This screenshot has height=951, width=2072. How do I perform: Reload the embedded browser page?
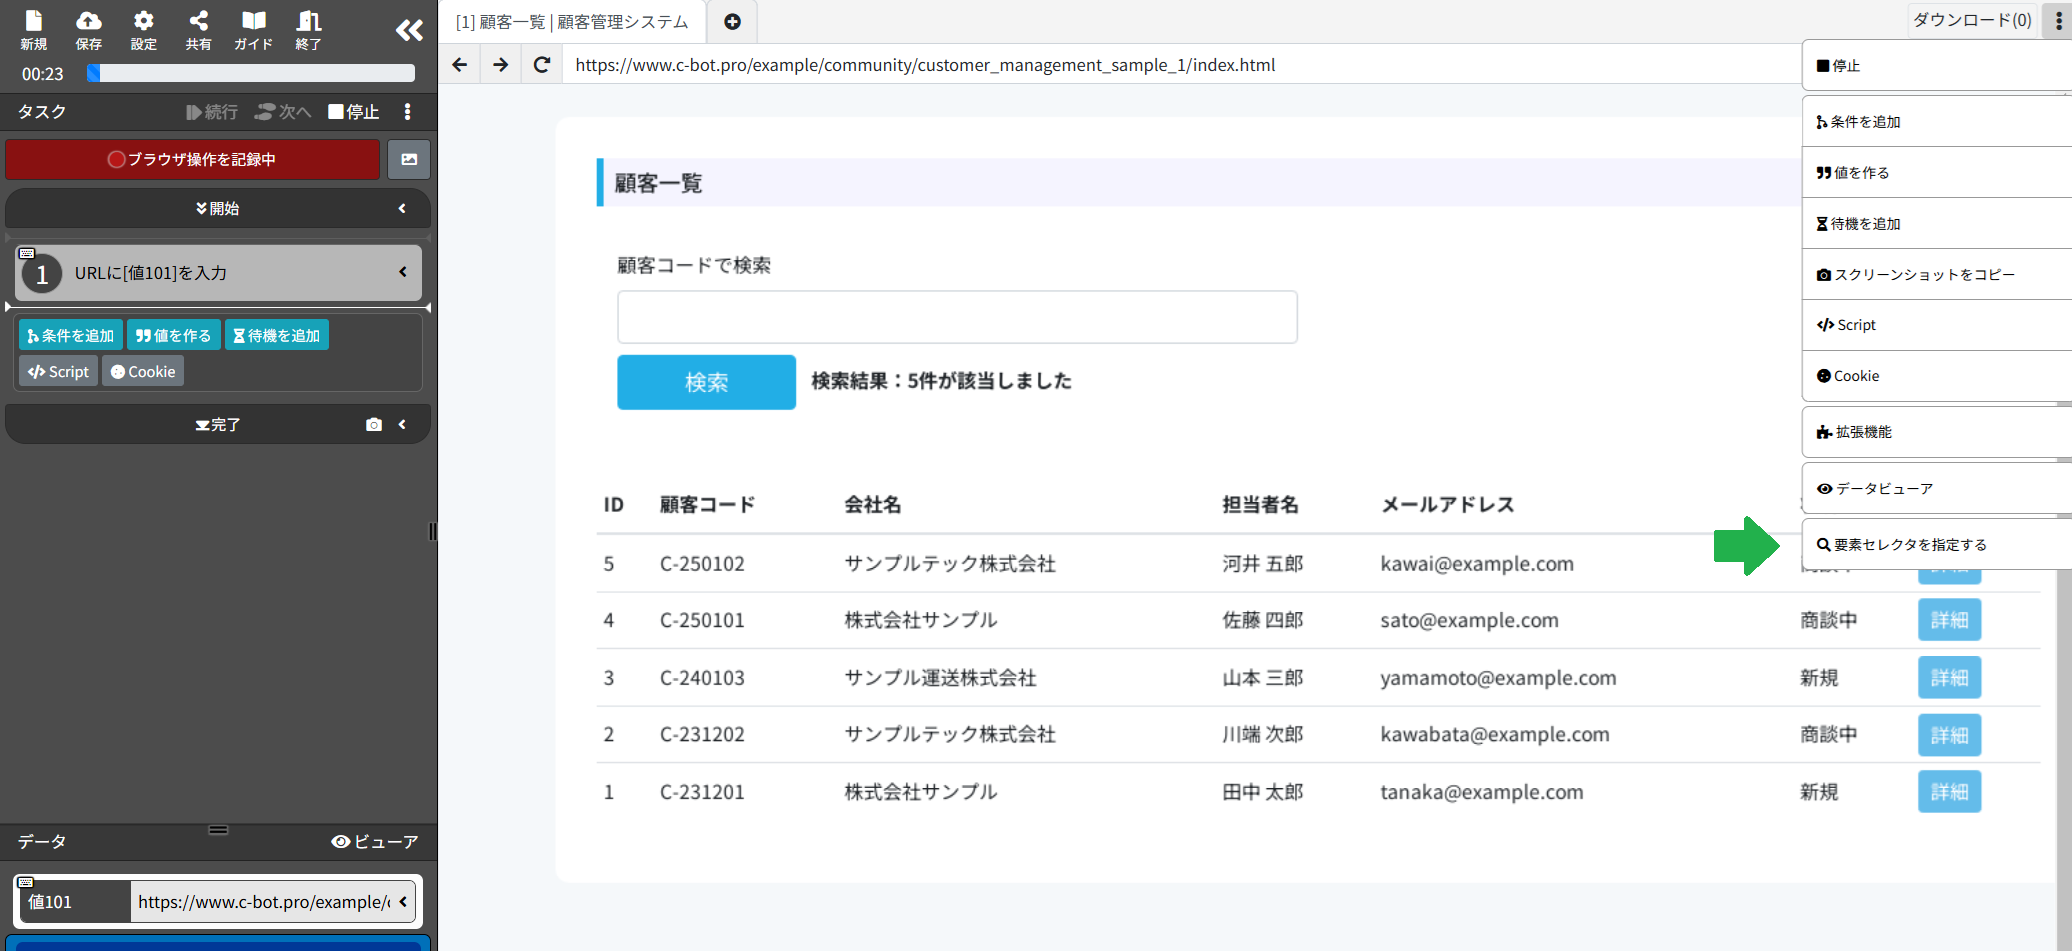click(542, 65)
